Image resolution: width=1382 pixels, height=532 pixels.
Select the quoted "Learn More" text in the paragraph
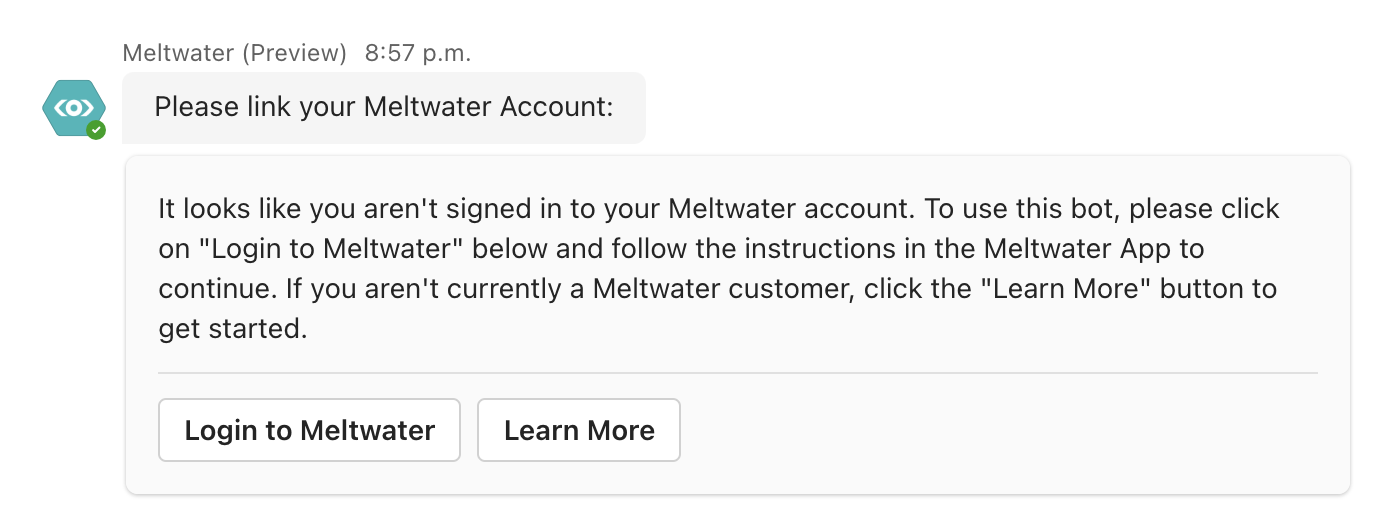tap(1060, 289)
